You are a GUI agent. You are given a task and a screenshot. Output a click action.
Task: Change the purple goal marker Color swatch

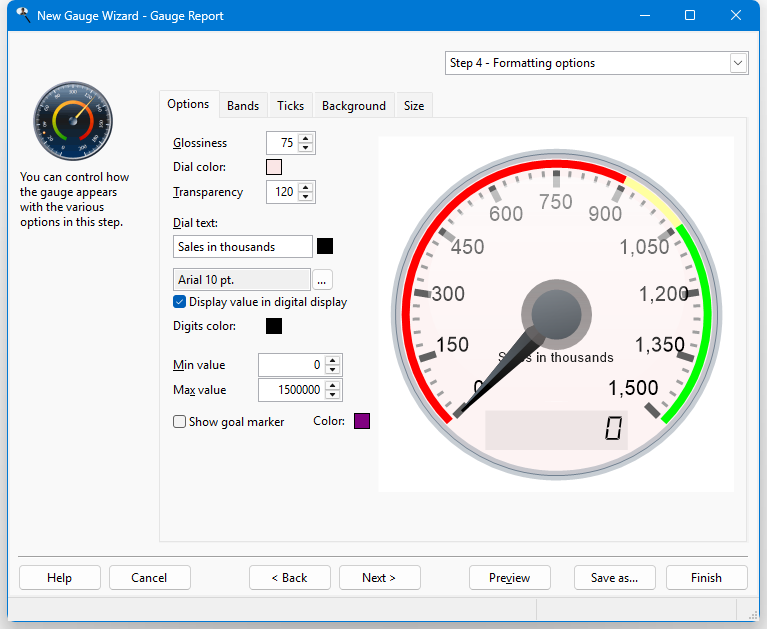click(x=362, y=421)
